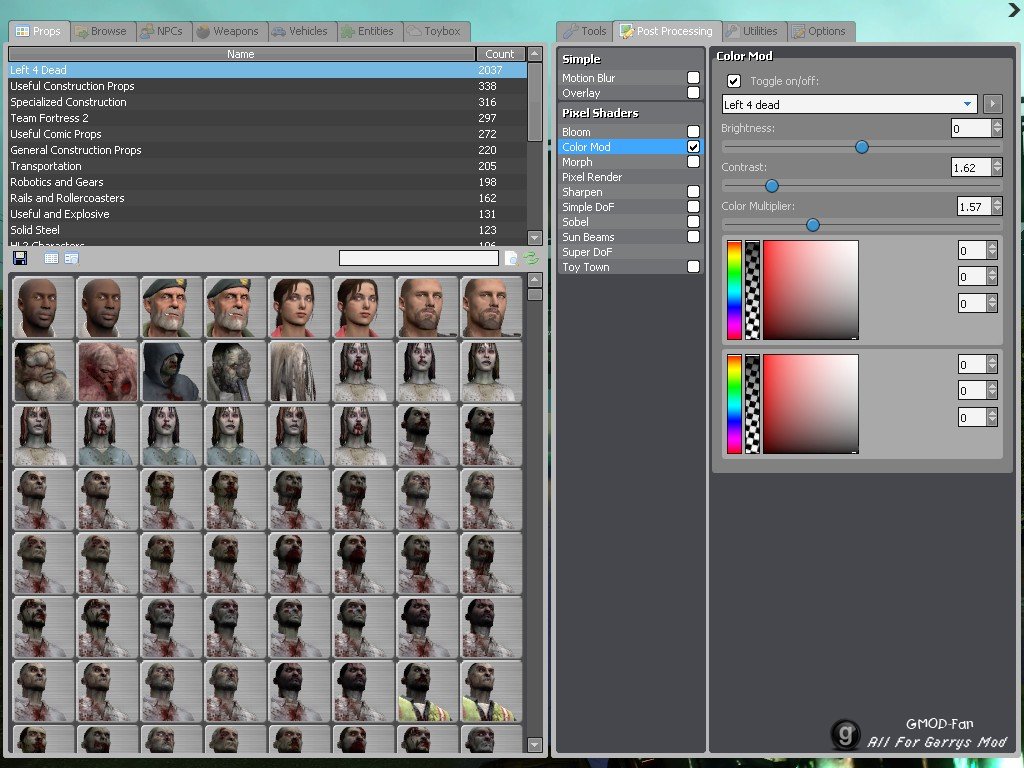Click the down arrow of the category list scrollbar
The image size is (1024, 768).
tap(535, 238)
